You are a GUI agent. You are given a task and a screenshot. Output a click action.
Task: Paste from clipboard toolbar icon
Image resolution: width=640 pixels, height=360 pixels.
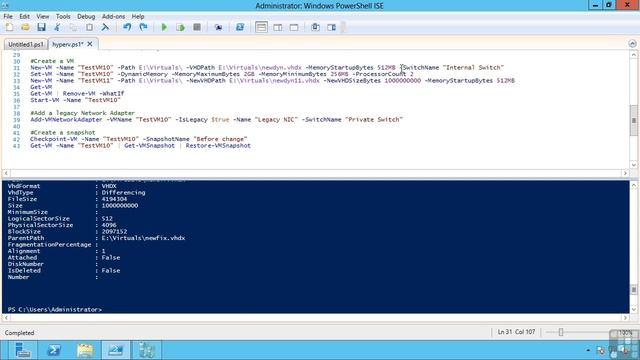[89, 27]
